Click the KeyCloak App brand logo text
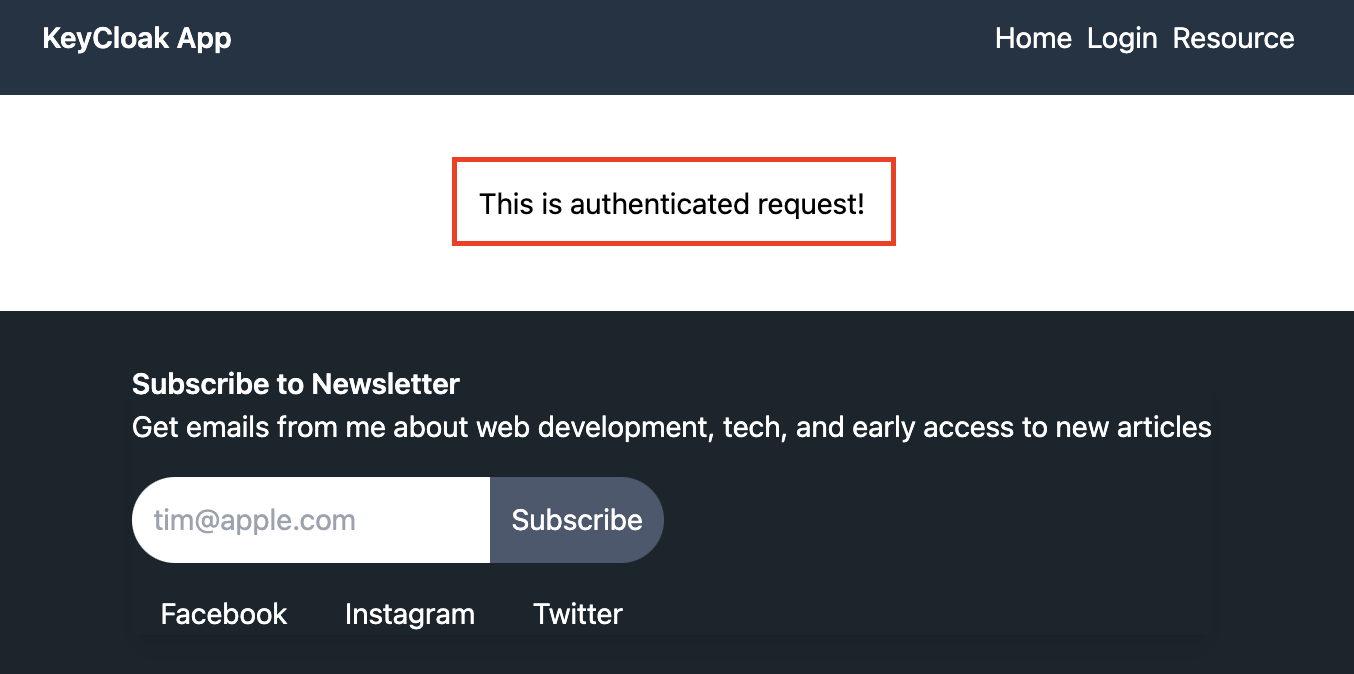 (x=137, y=39)
